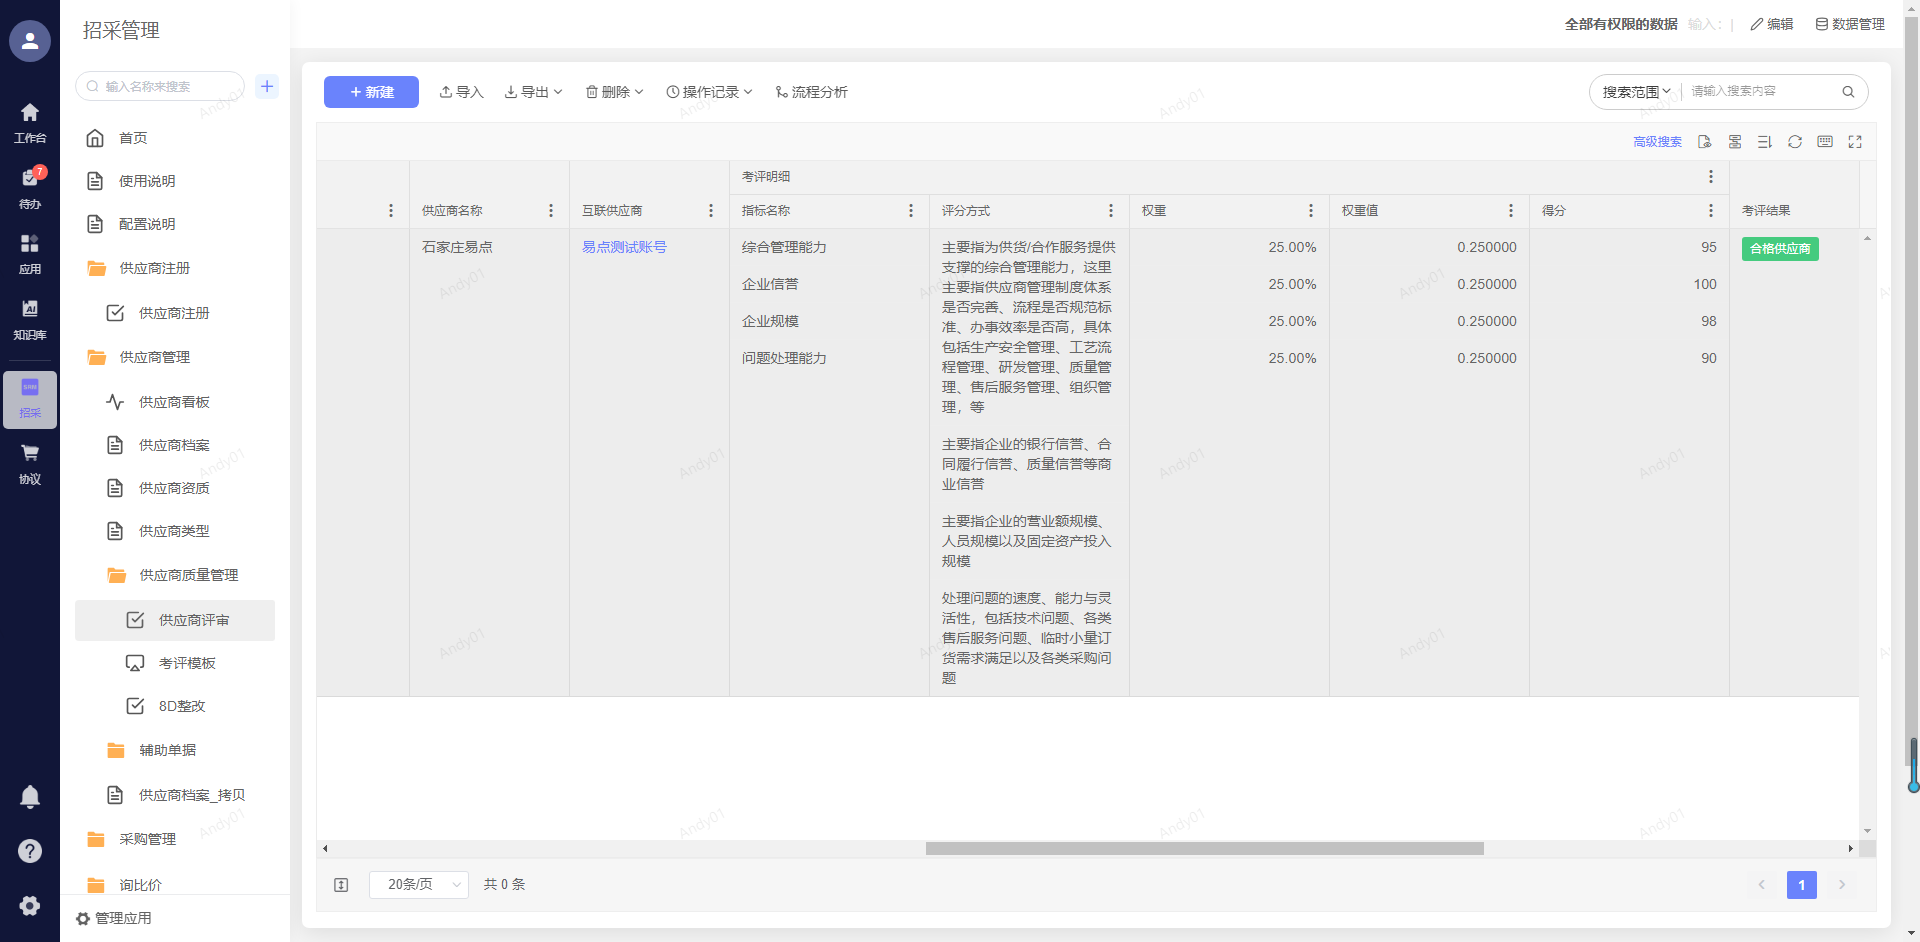Open 考评模板 in the sidebar
Image resolution: width=1920 pixels, height=942 pixels.
(187, 663)
